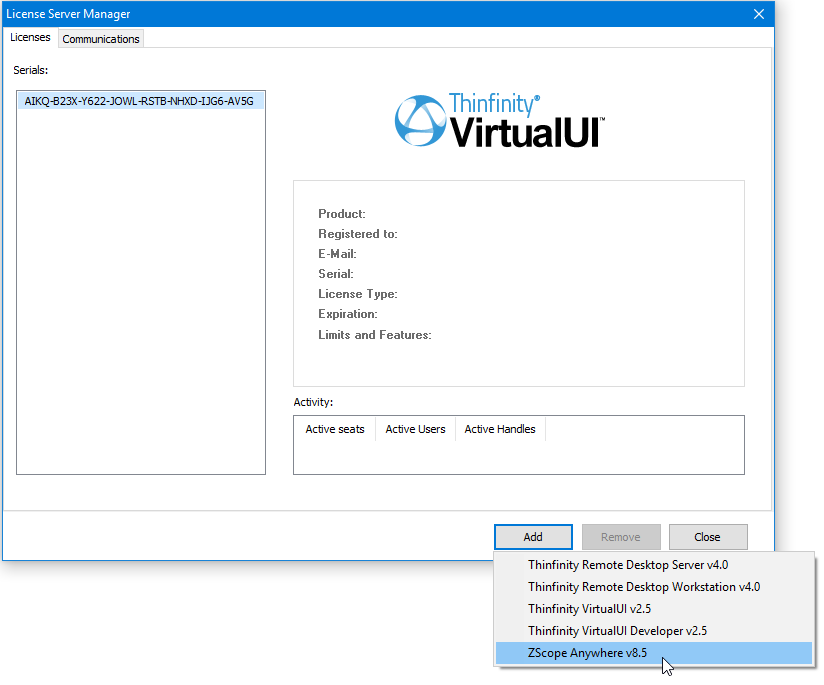Image resolution: width=824 pixels, height=685 pixels.
Task: Select the Licenses tab
Action: (30, 38)
